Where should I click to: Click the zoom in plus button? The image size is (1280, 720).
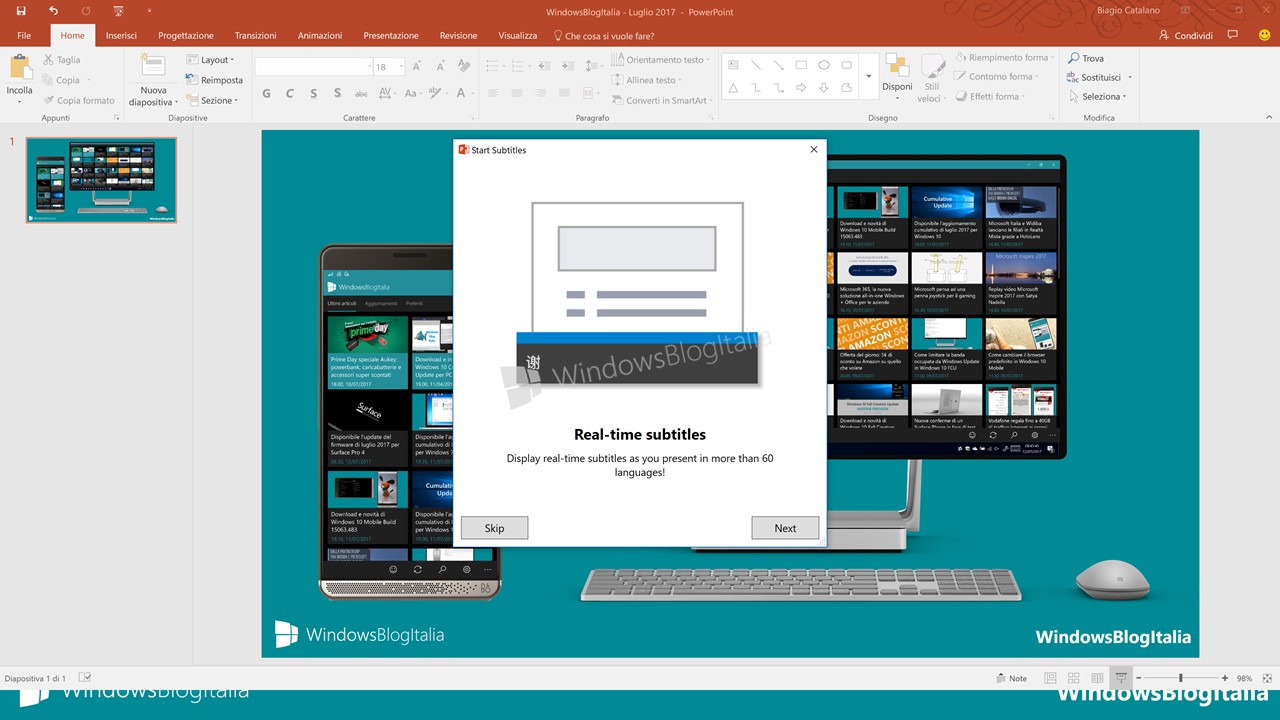click(x=1225, y=678)
